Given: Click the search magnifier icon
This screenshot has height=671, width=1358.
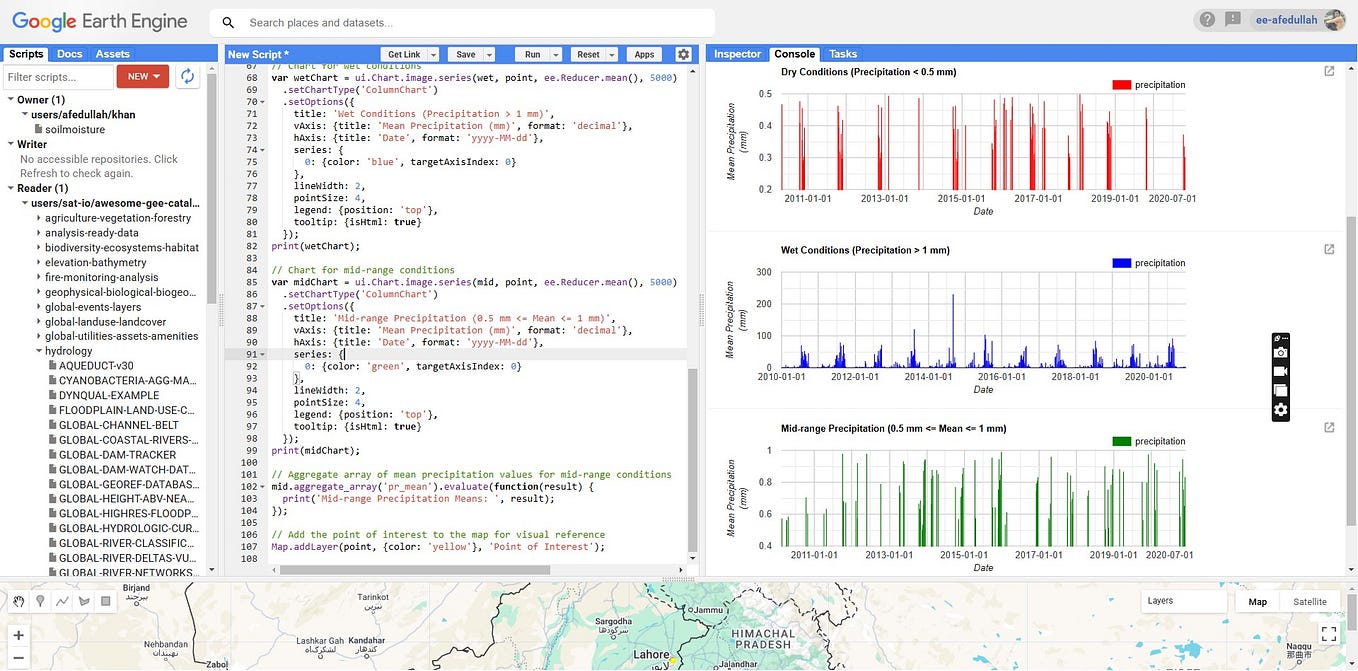Looking at the screenshot, I should (x=228, y=22).
